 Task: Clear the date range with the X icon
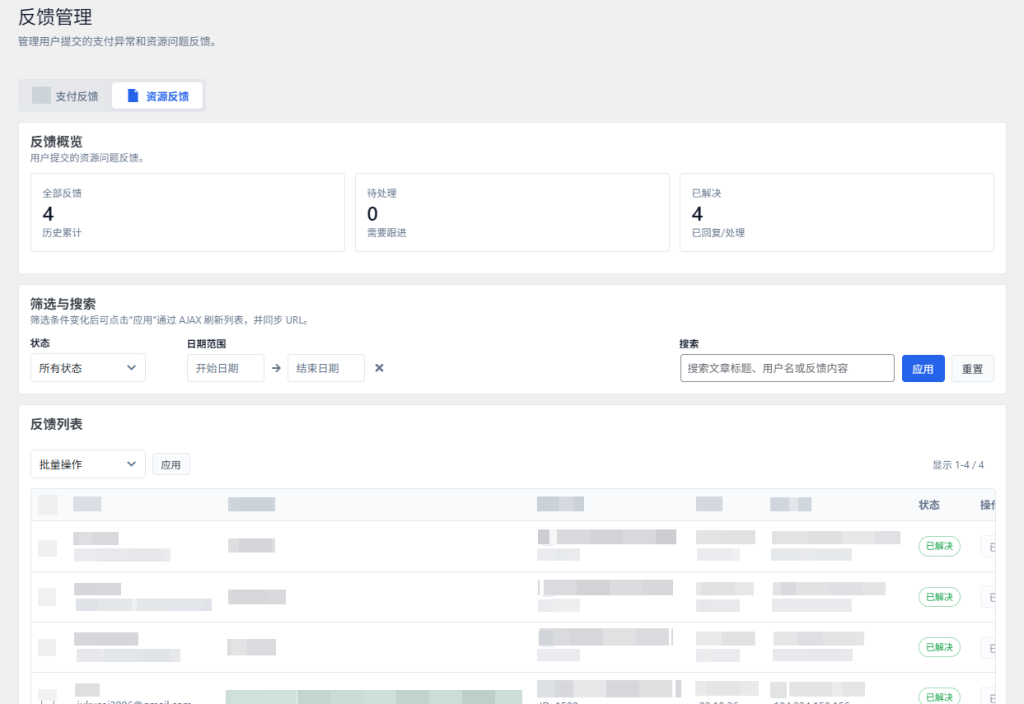(379, 368)
